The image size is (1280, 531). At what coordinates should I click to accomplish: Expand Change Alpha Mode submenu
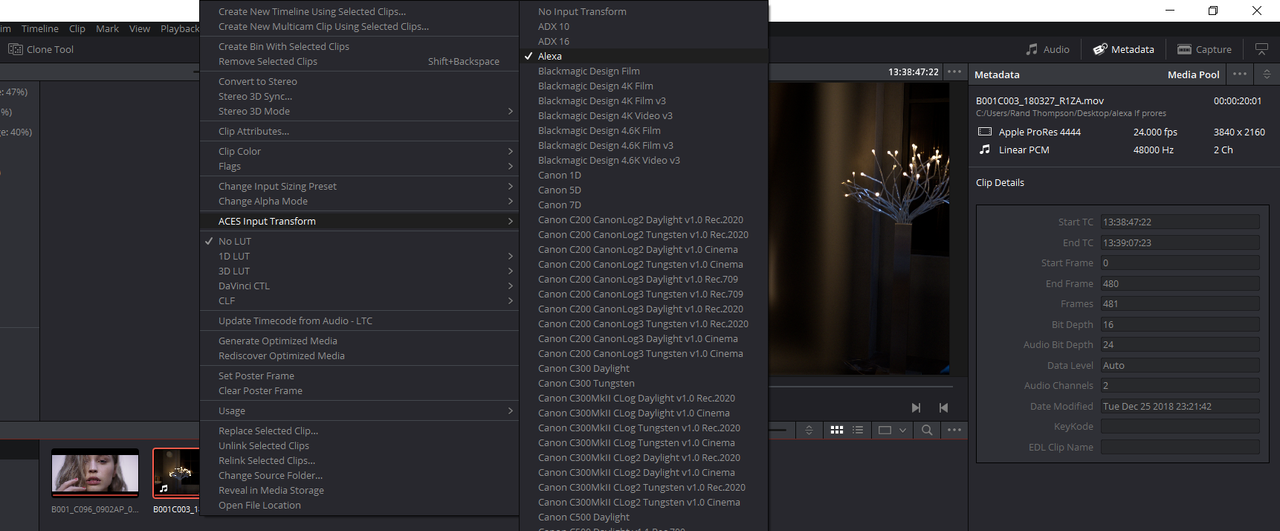click(x=360, y=201)
